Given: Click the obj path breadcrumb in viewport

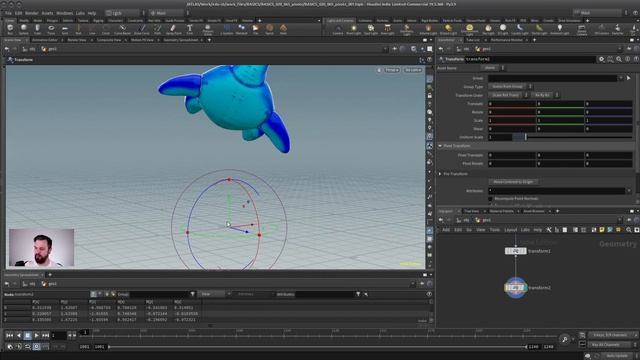Looking at the screenshot, I should pyautogui.click(x=29, y=49).
